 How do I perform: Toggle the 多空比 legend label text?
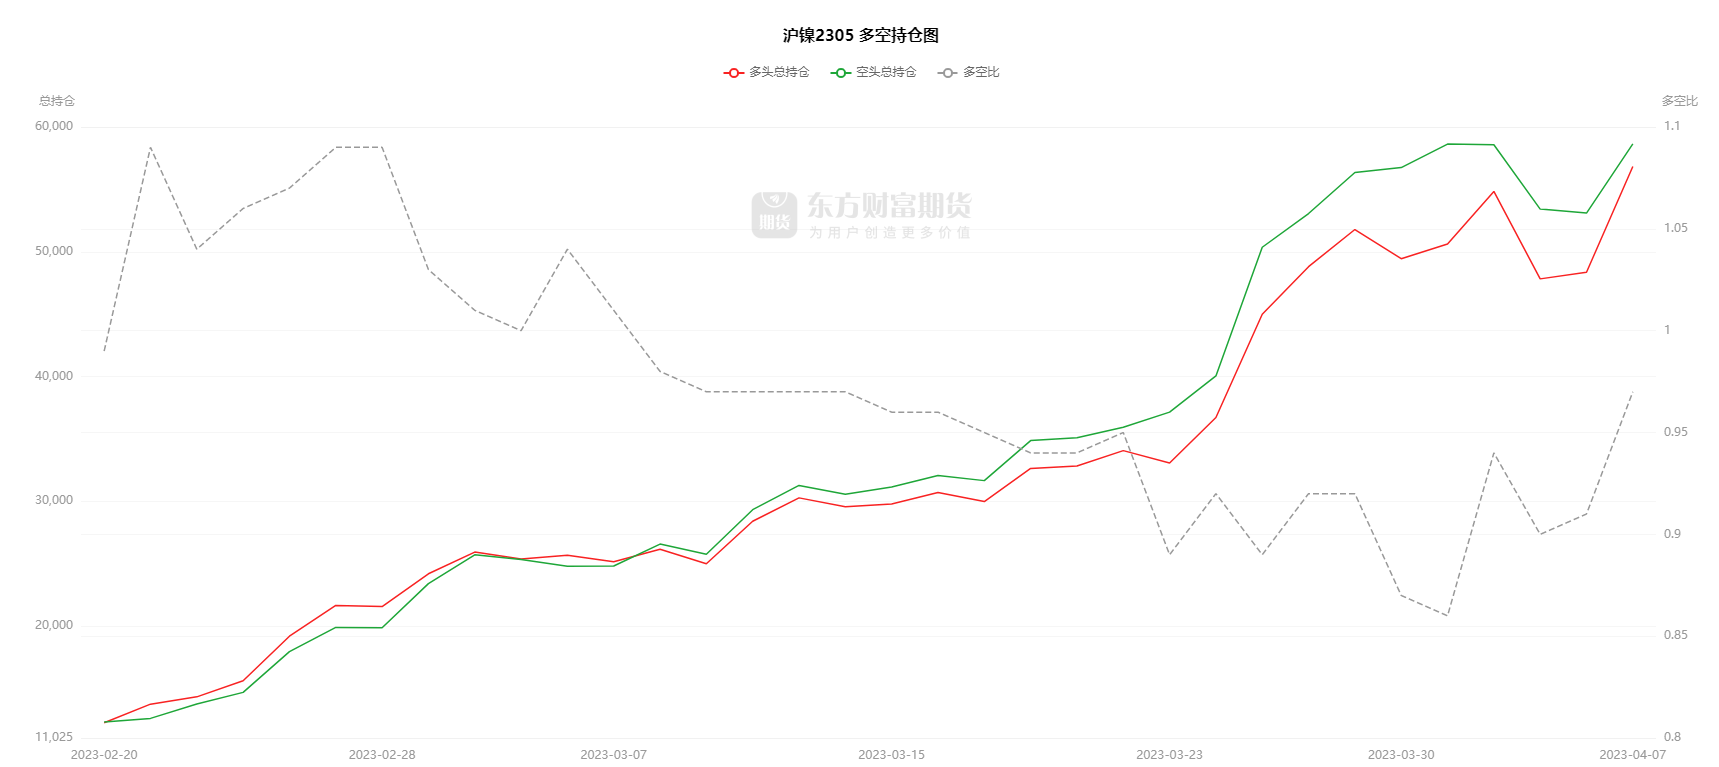click(981, 72)
